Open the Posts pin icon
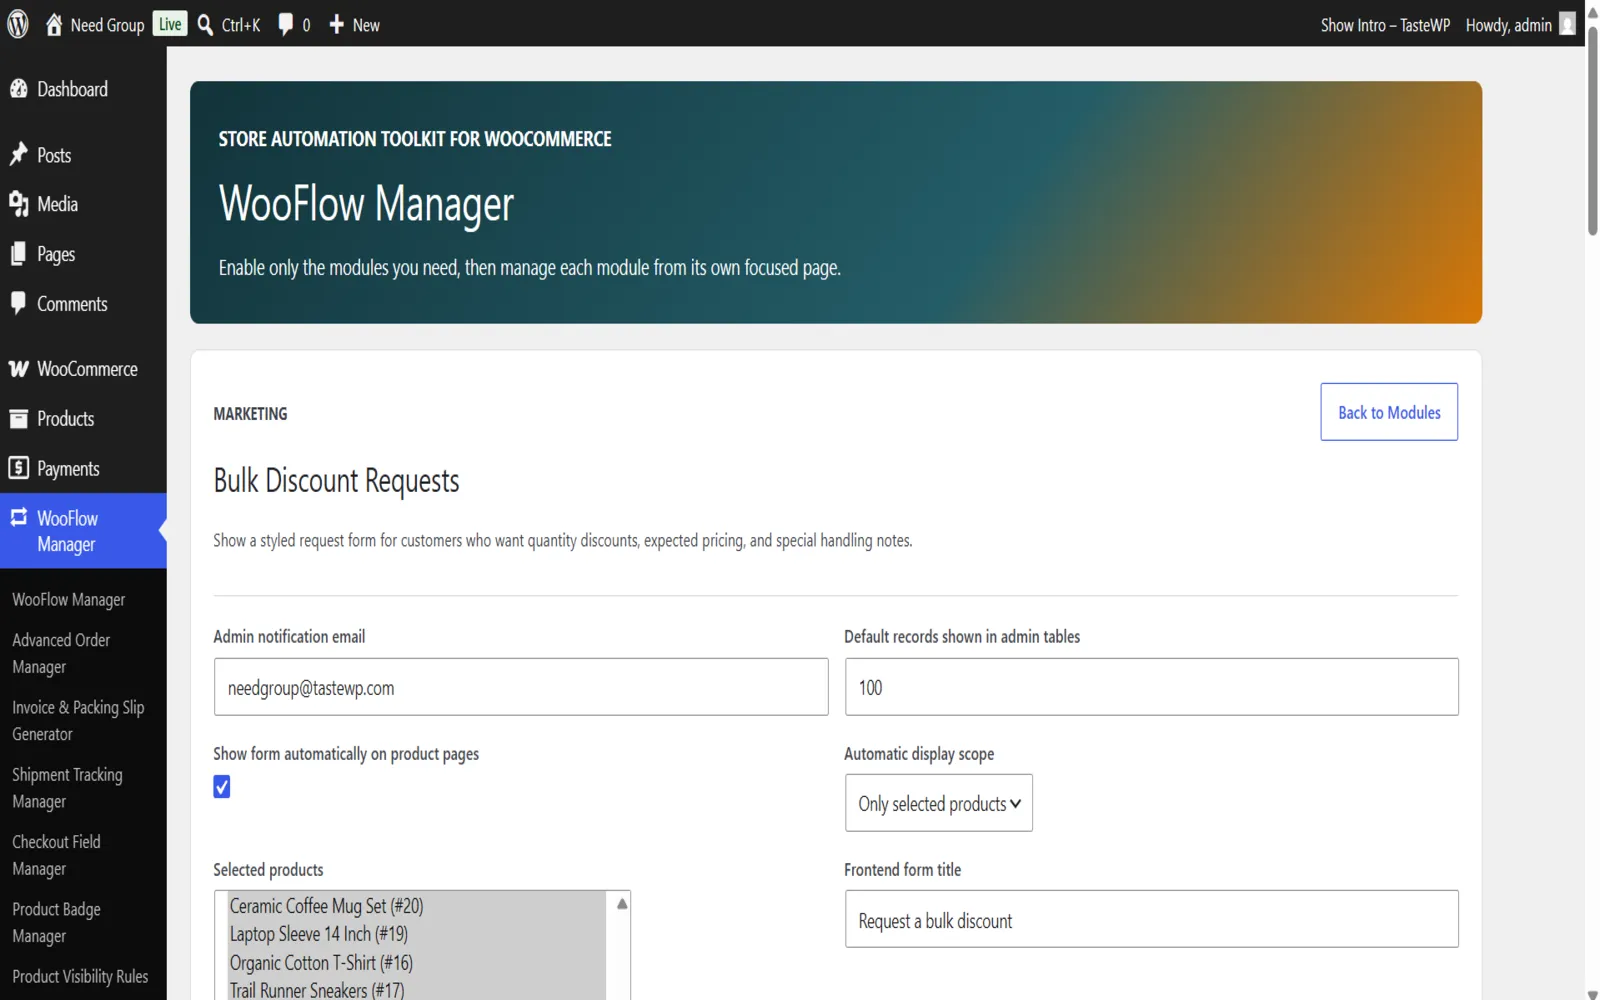Screen dimensions: 1600x1000 tap(18, 154)
